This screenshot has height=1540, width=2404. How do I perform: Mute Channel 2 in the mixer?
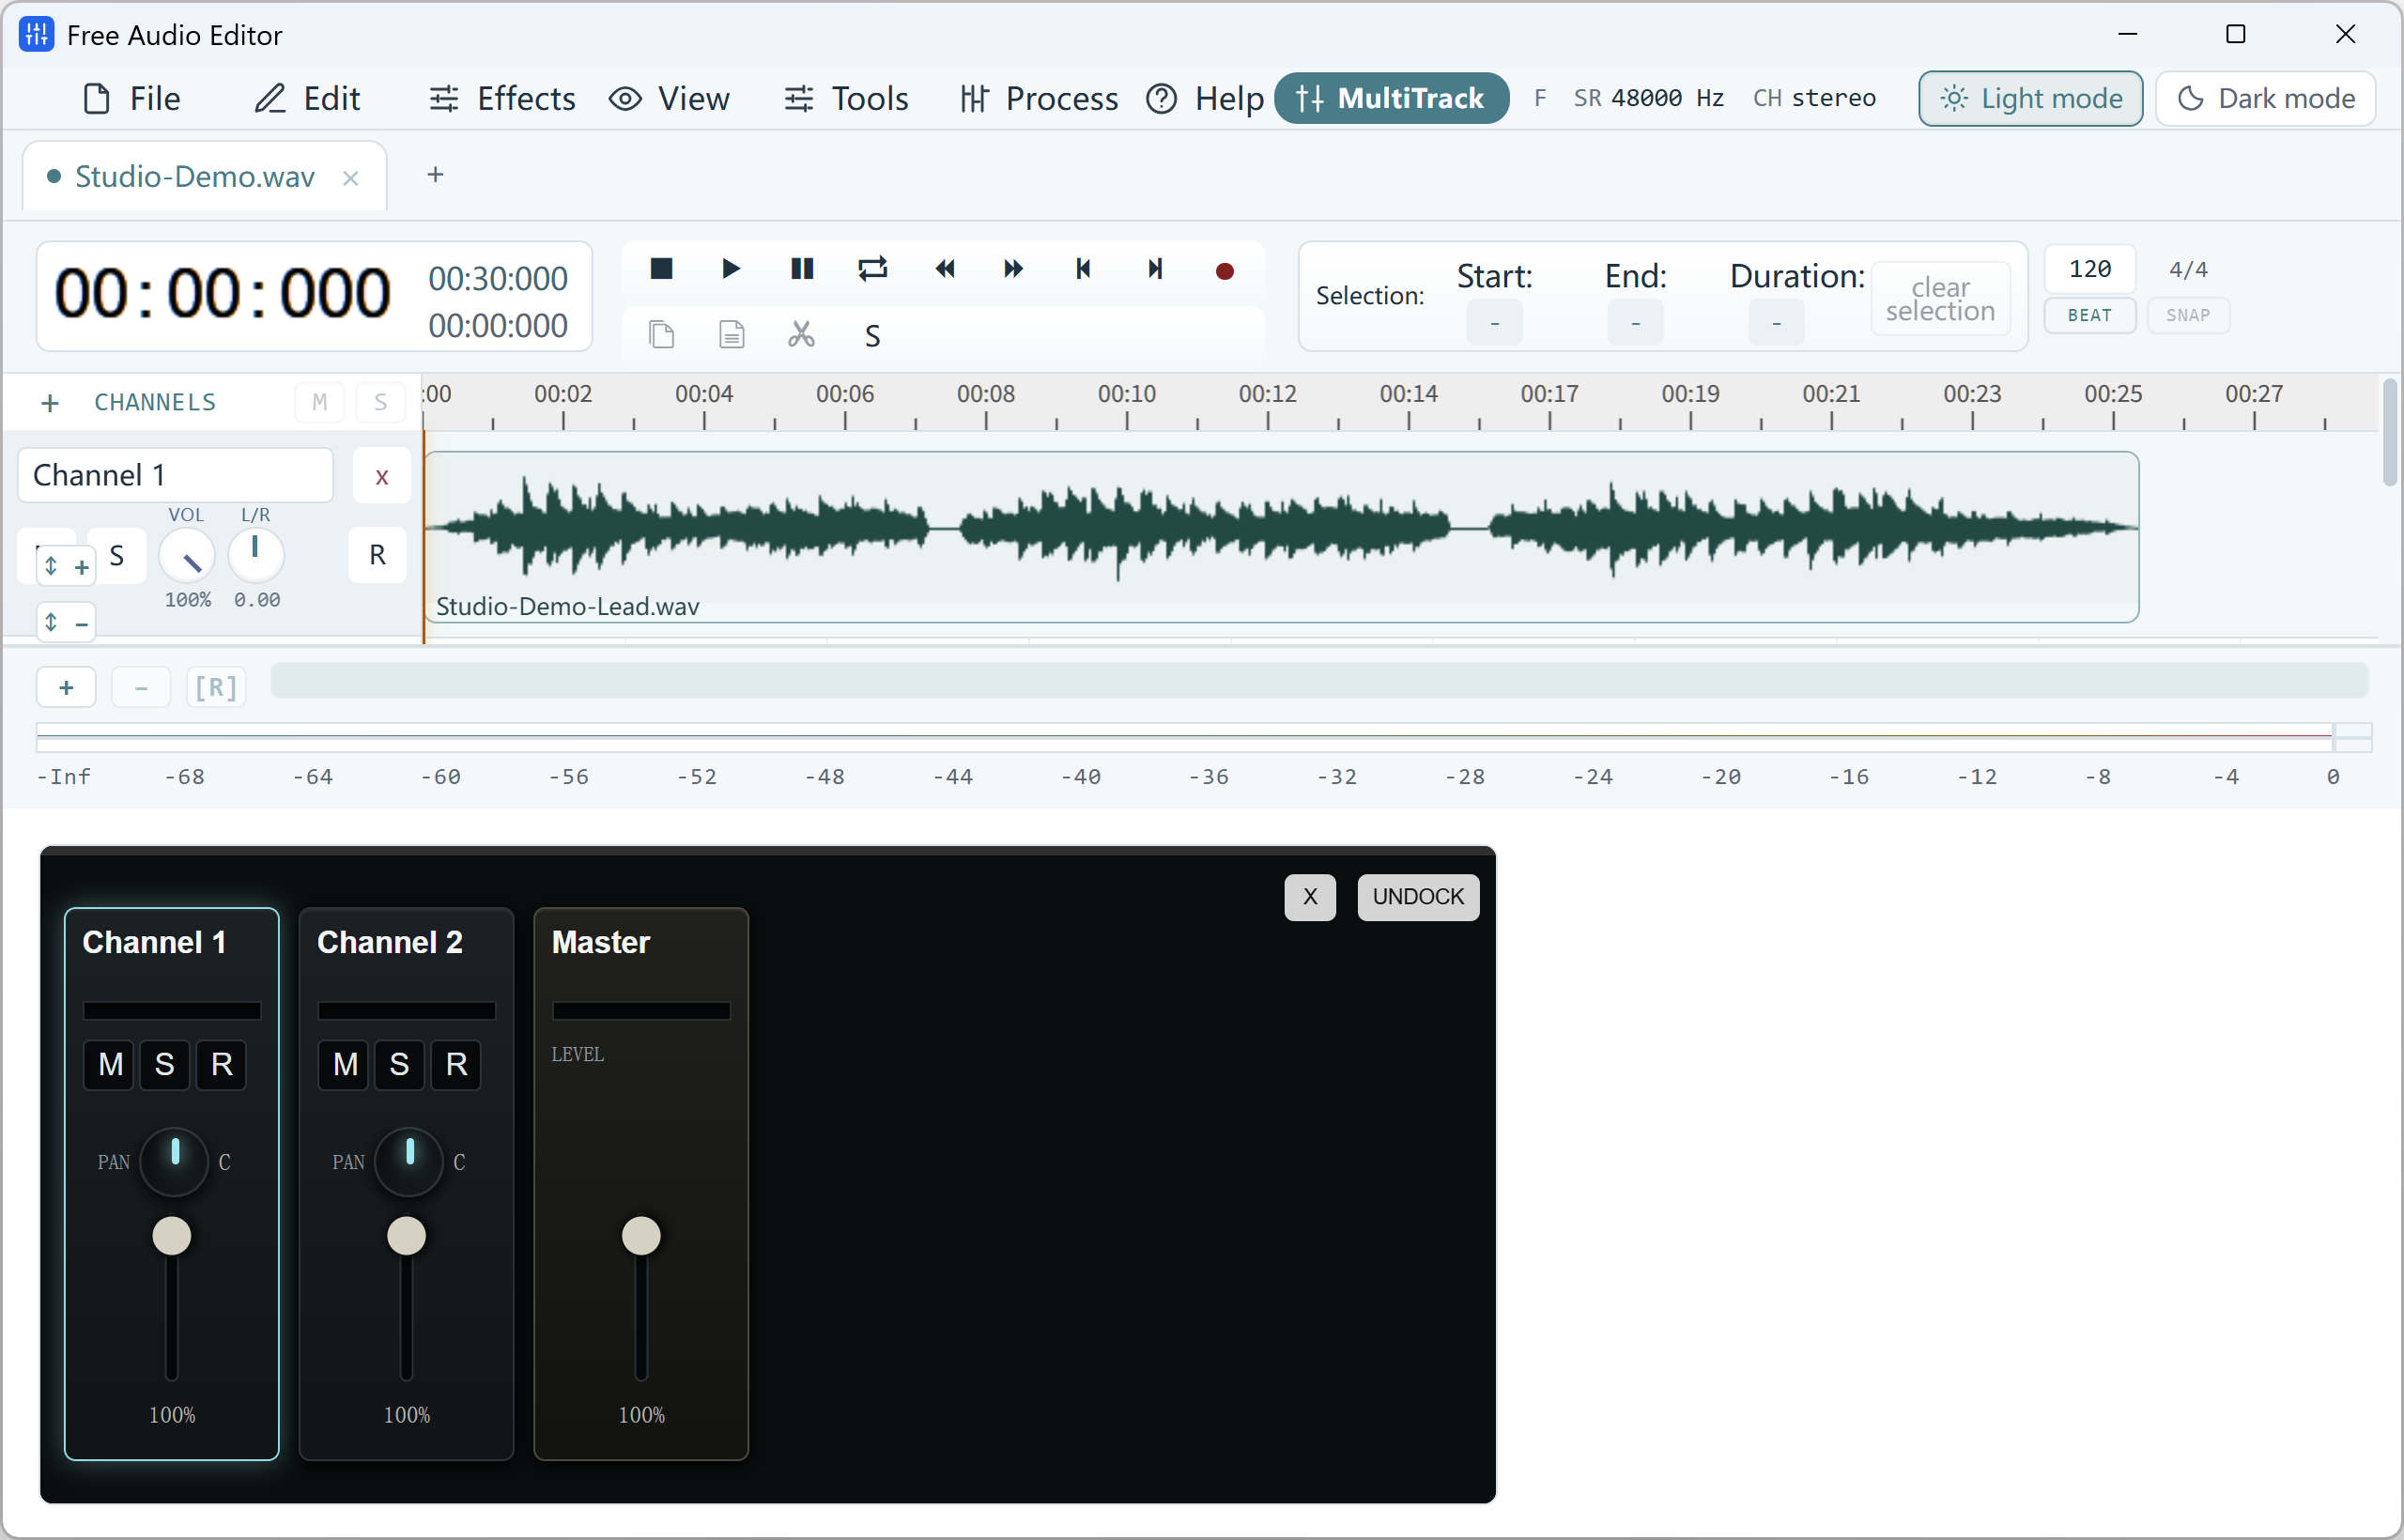coord(345,1065)
